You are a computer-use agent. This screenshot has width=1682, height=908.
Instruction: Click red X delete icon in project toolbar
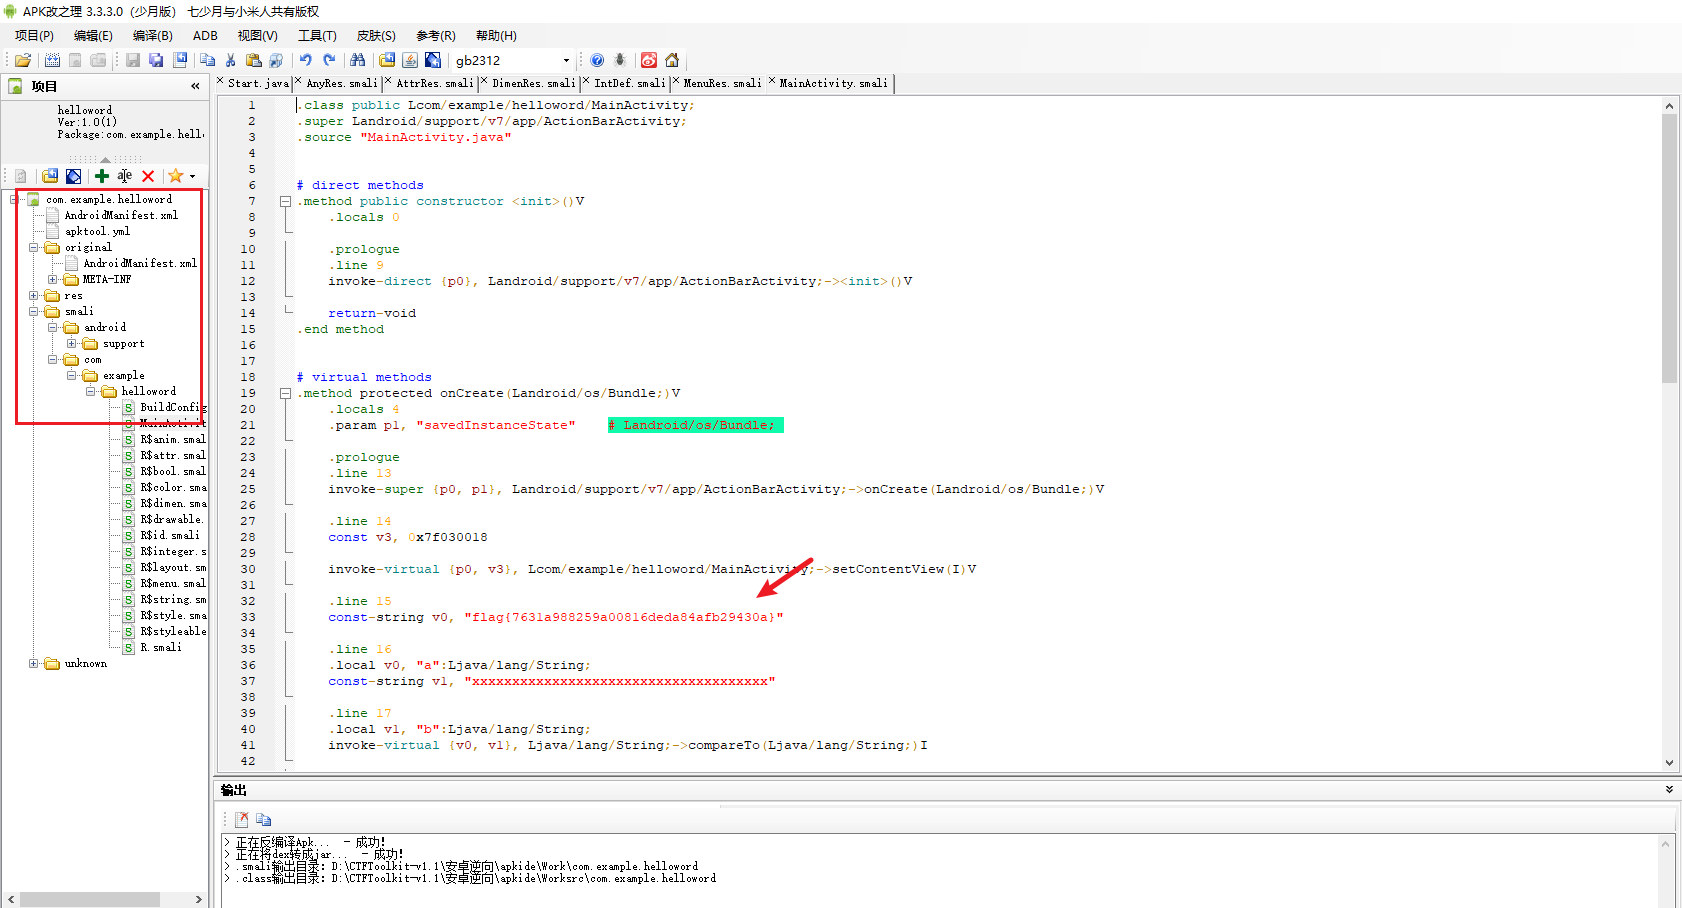pos(148,176)
